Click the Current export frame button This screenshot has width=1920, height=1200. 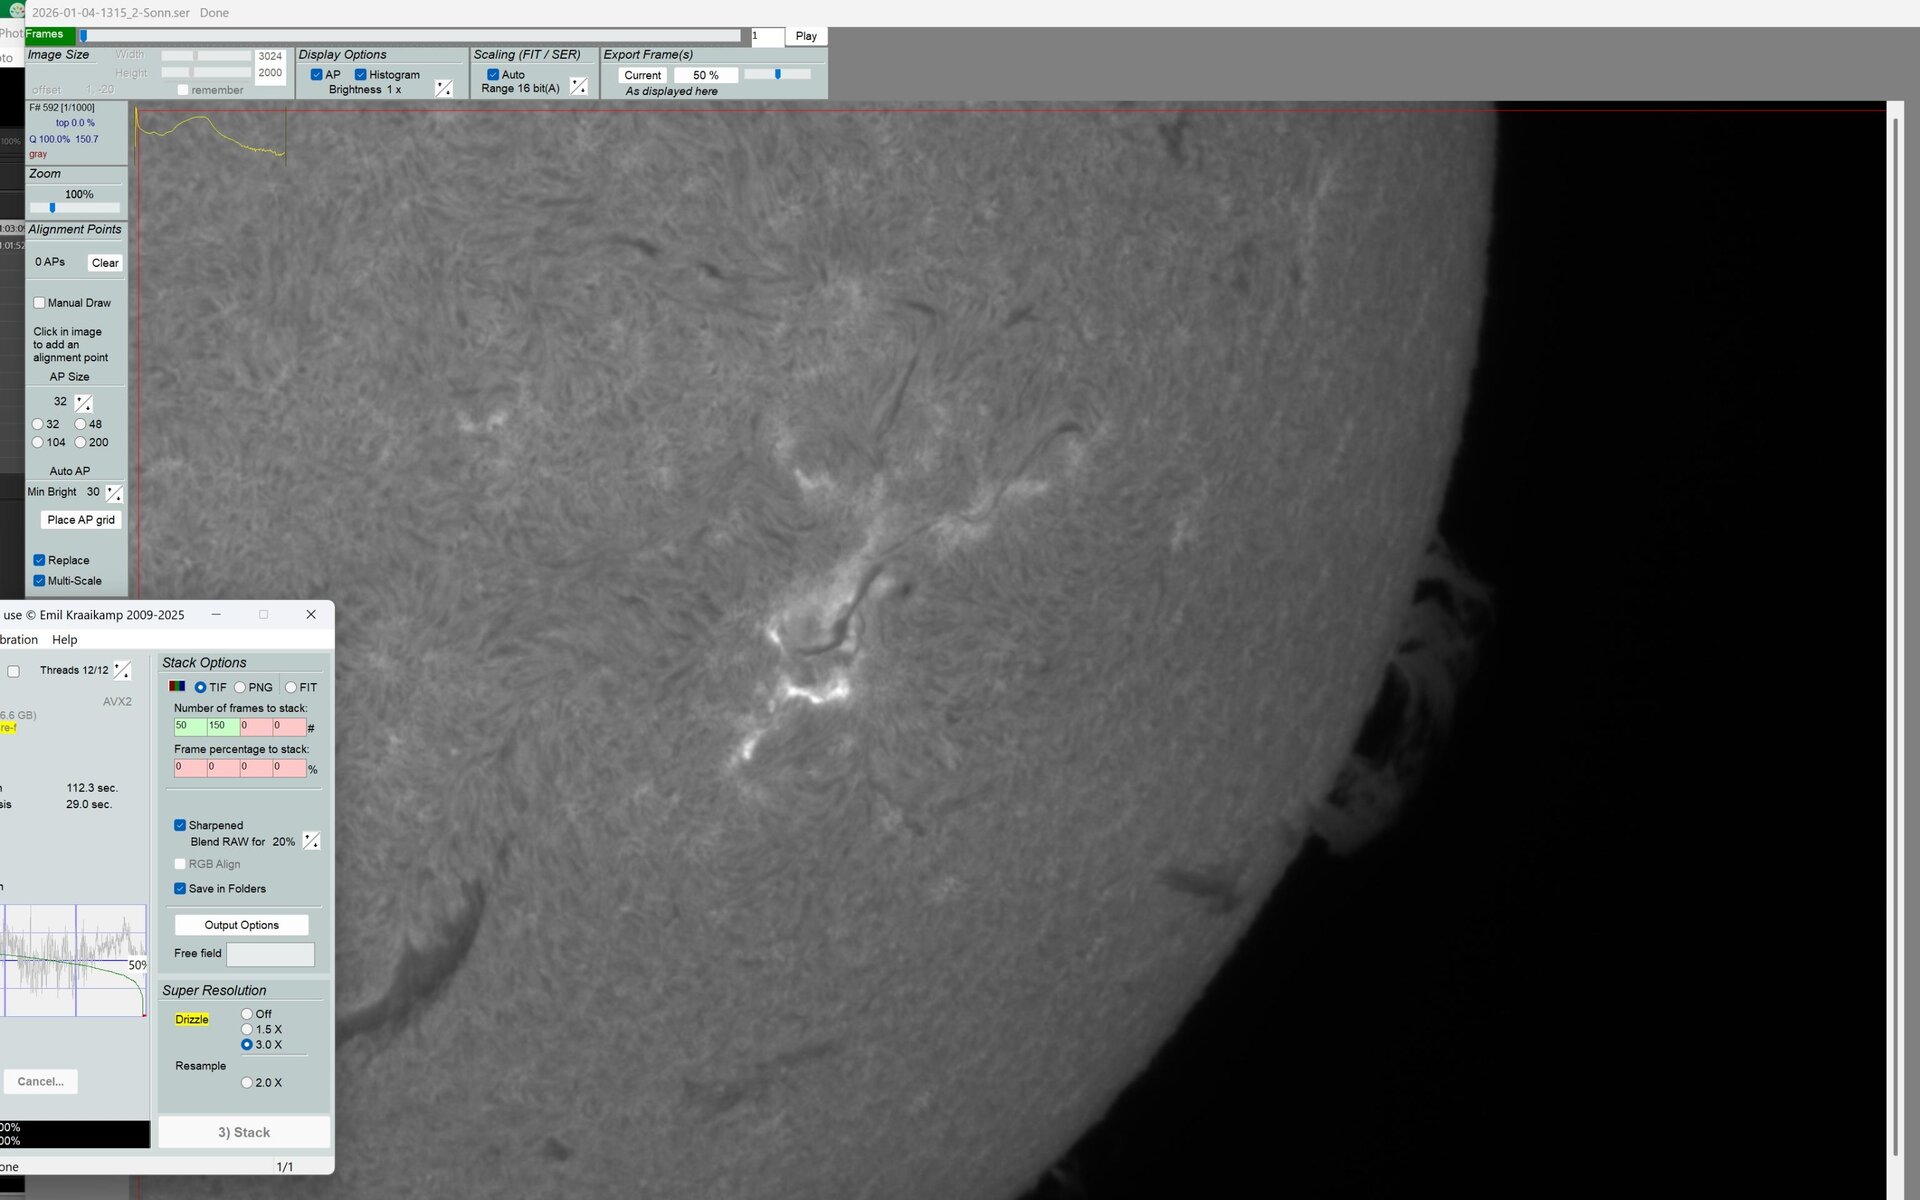642,76
